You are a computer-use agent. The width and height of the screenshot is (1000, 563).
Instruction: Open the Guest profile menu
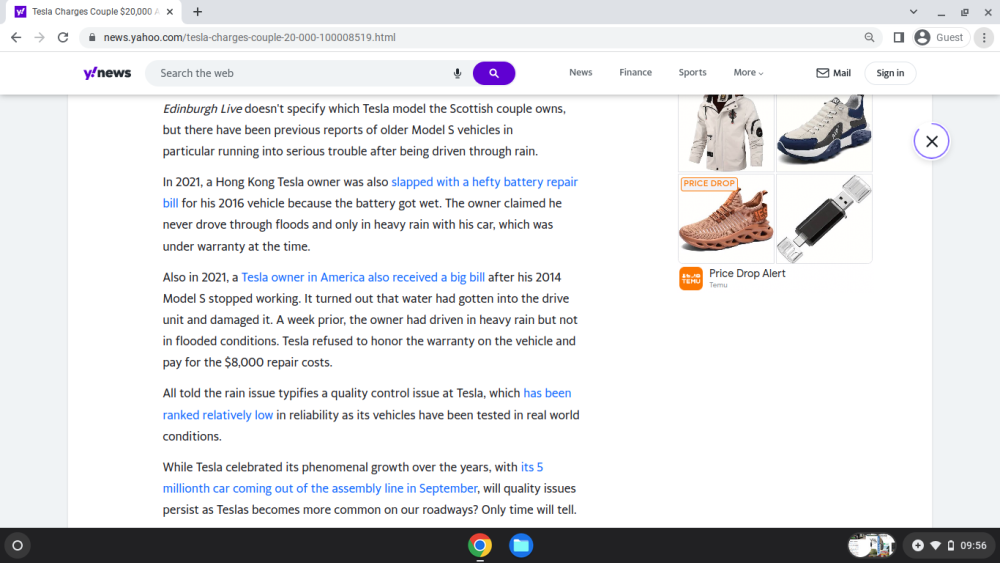coord(941,38)
